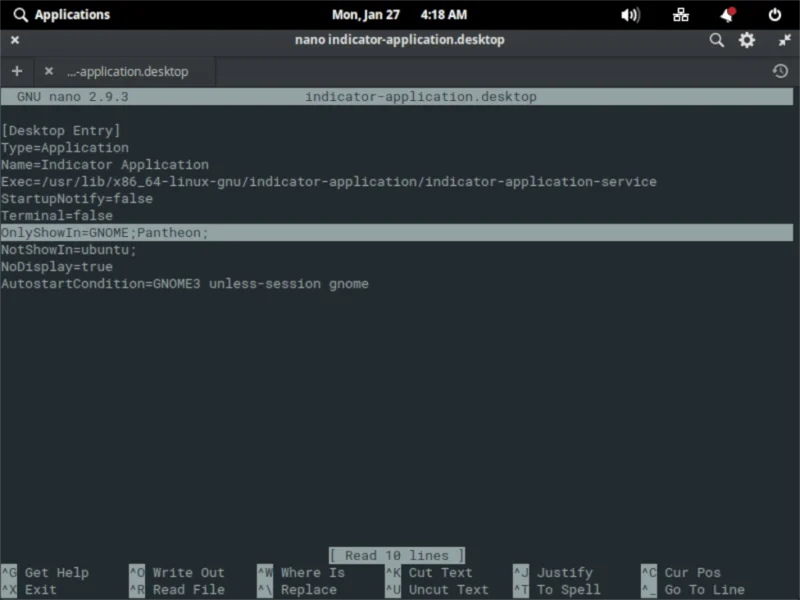800x600 pixels.
Task: Click the [Desktop Entry] line
Action: click(x=61, y=131)
